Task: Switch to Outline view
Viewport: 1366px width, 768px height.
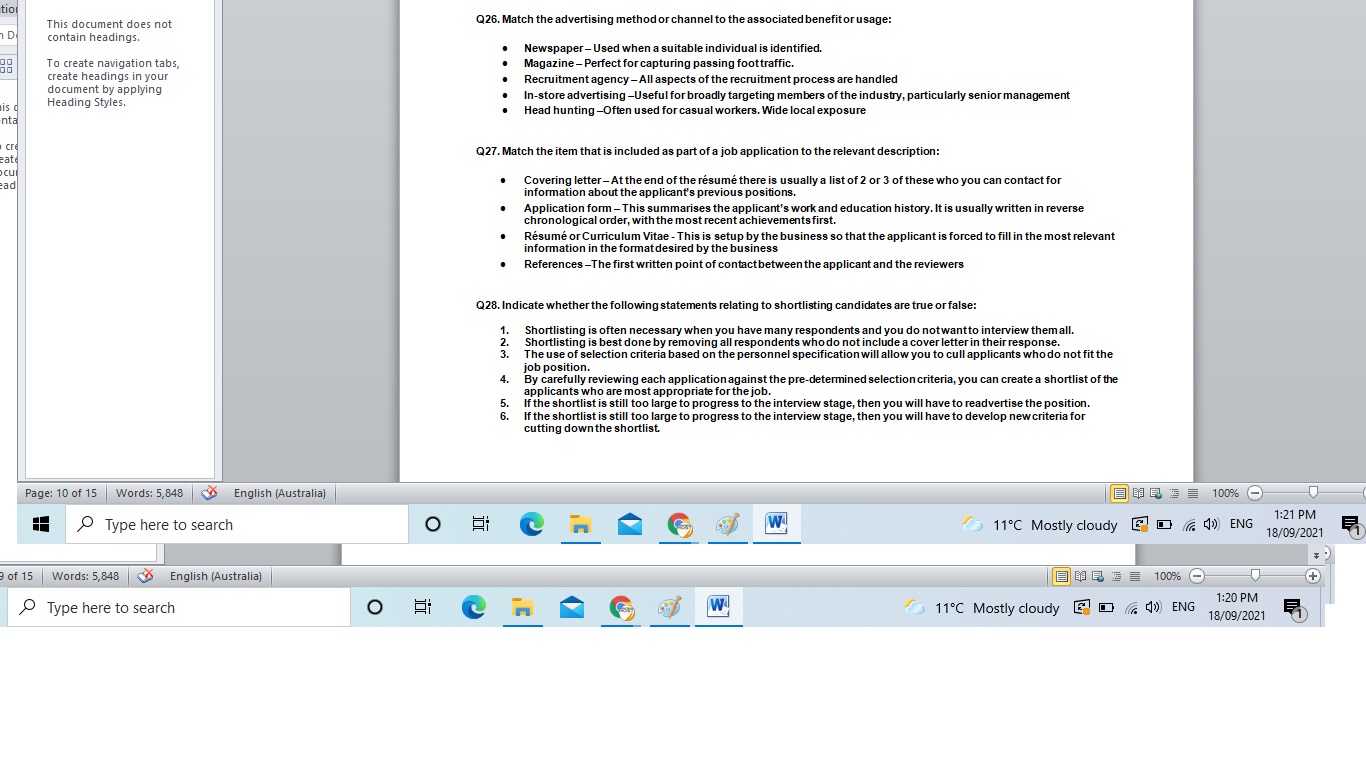Action: point(1175,492)
